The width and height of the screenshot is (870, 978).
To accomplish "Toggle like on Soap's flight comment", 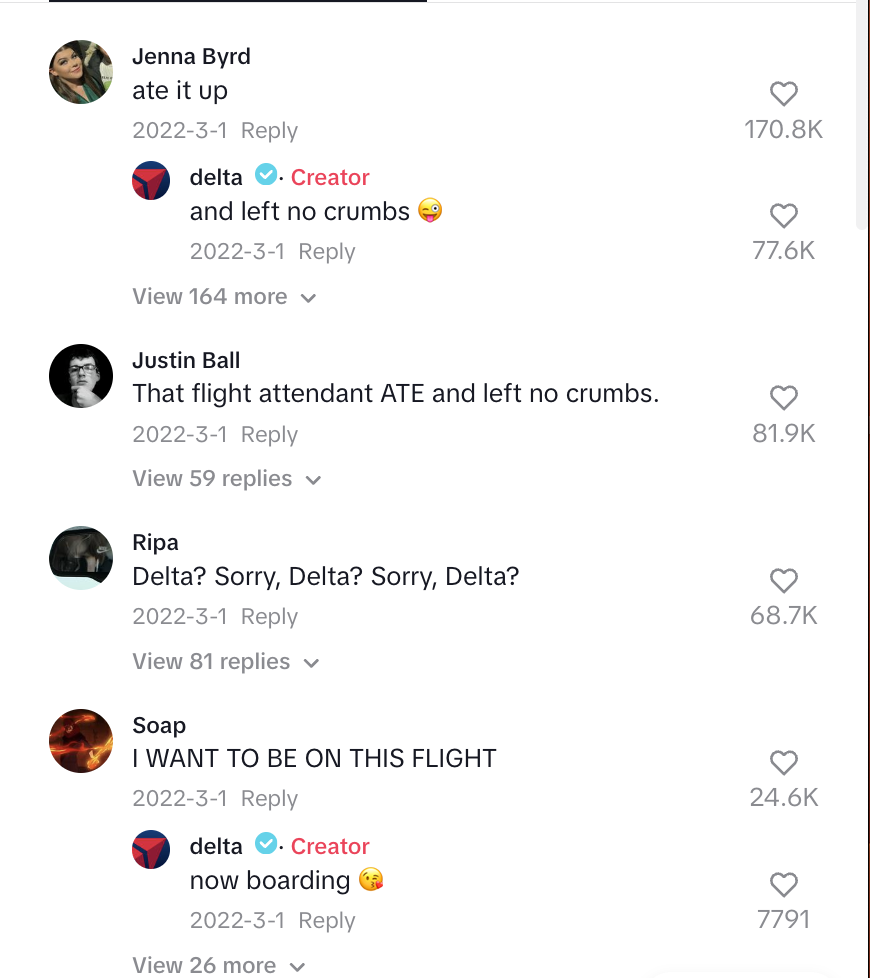I will [784, 763].
